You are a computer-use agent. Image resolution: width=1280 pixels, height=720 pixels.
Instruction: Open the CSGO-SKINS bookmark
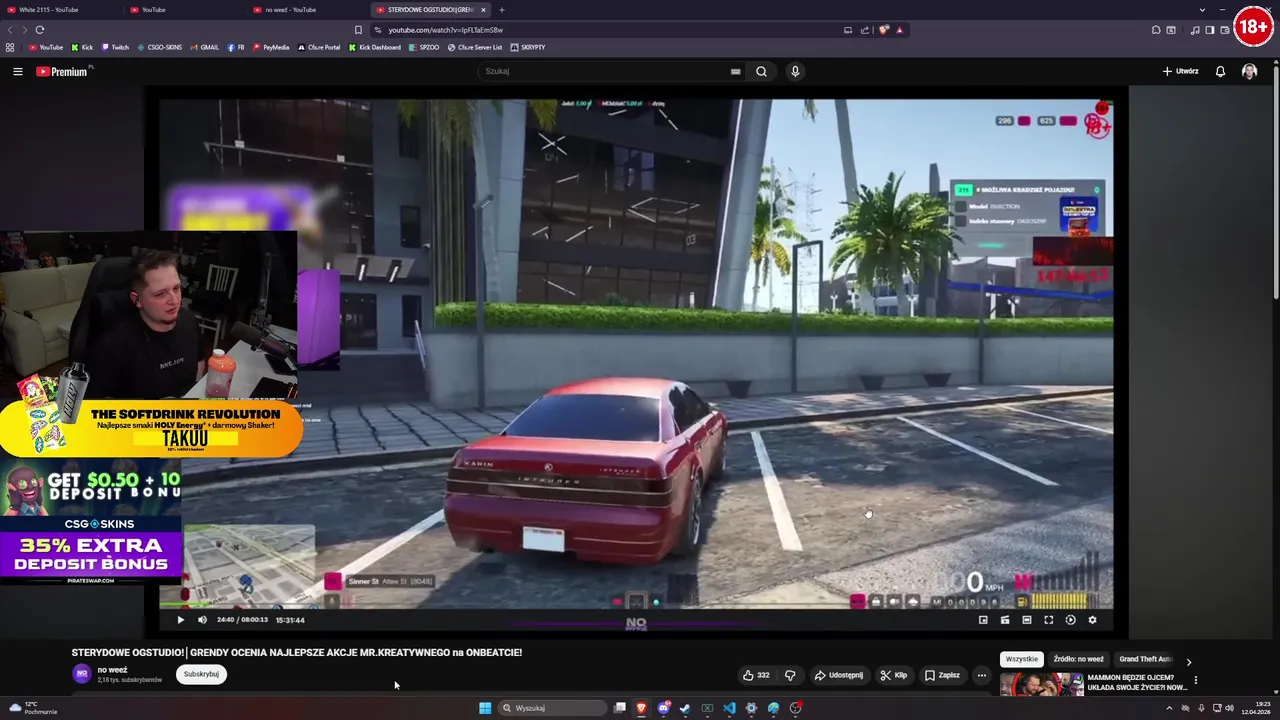pyautogui.click(x=160, y=47)
